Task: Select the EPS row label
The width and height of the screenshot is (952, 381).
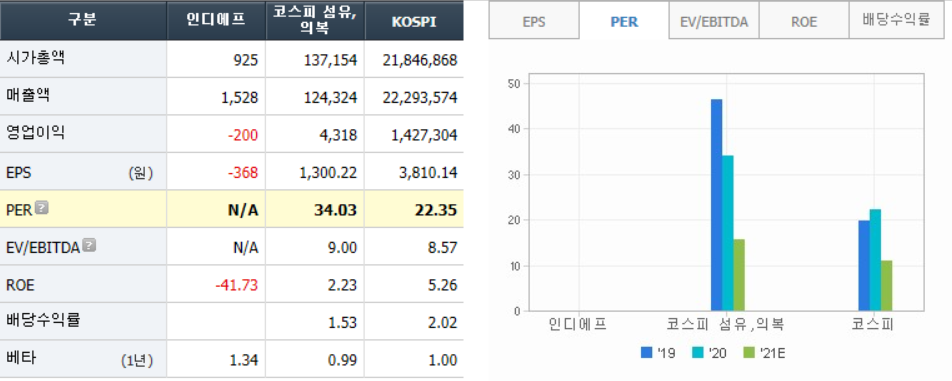Action: pos(19,173)
